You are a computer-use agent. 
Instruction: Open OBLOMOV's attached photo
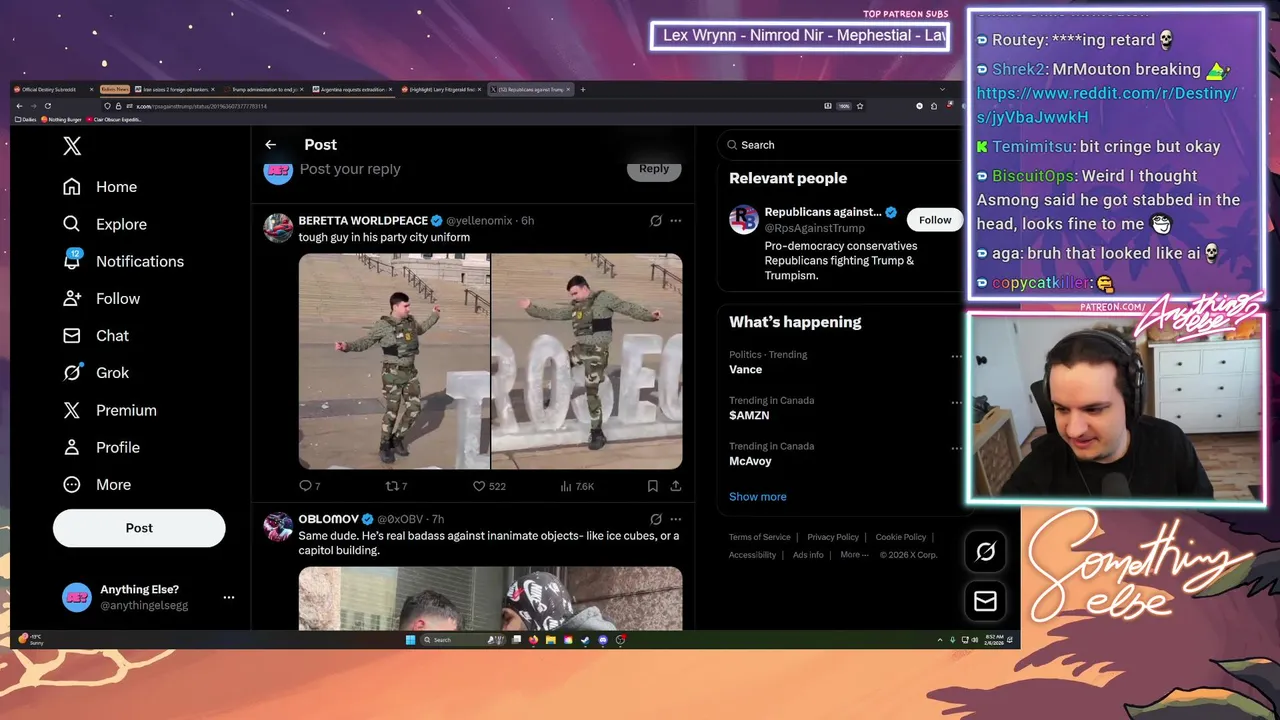tap(490, 598)
